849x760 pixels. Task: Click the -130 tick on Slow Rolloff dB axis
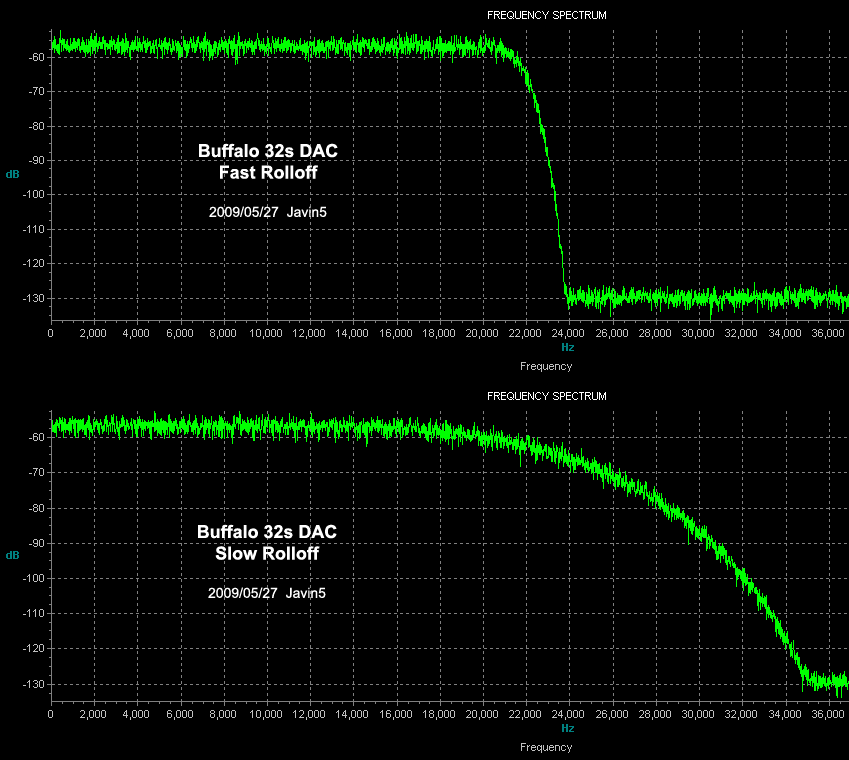[x=34, y=684]
